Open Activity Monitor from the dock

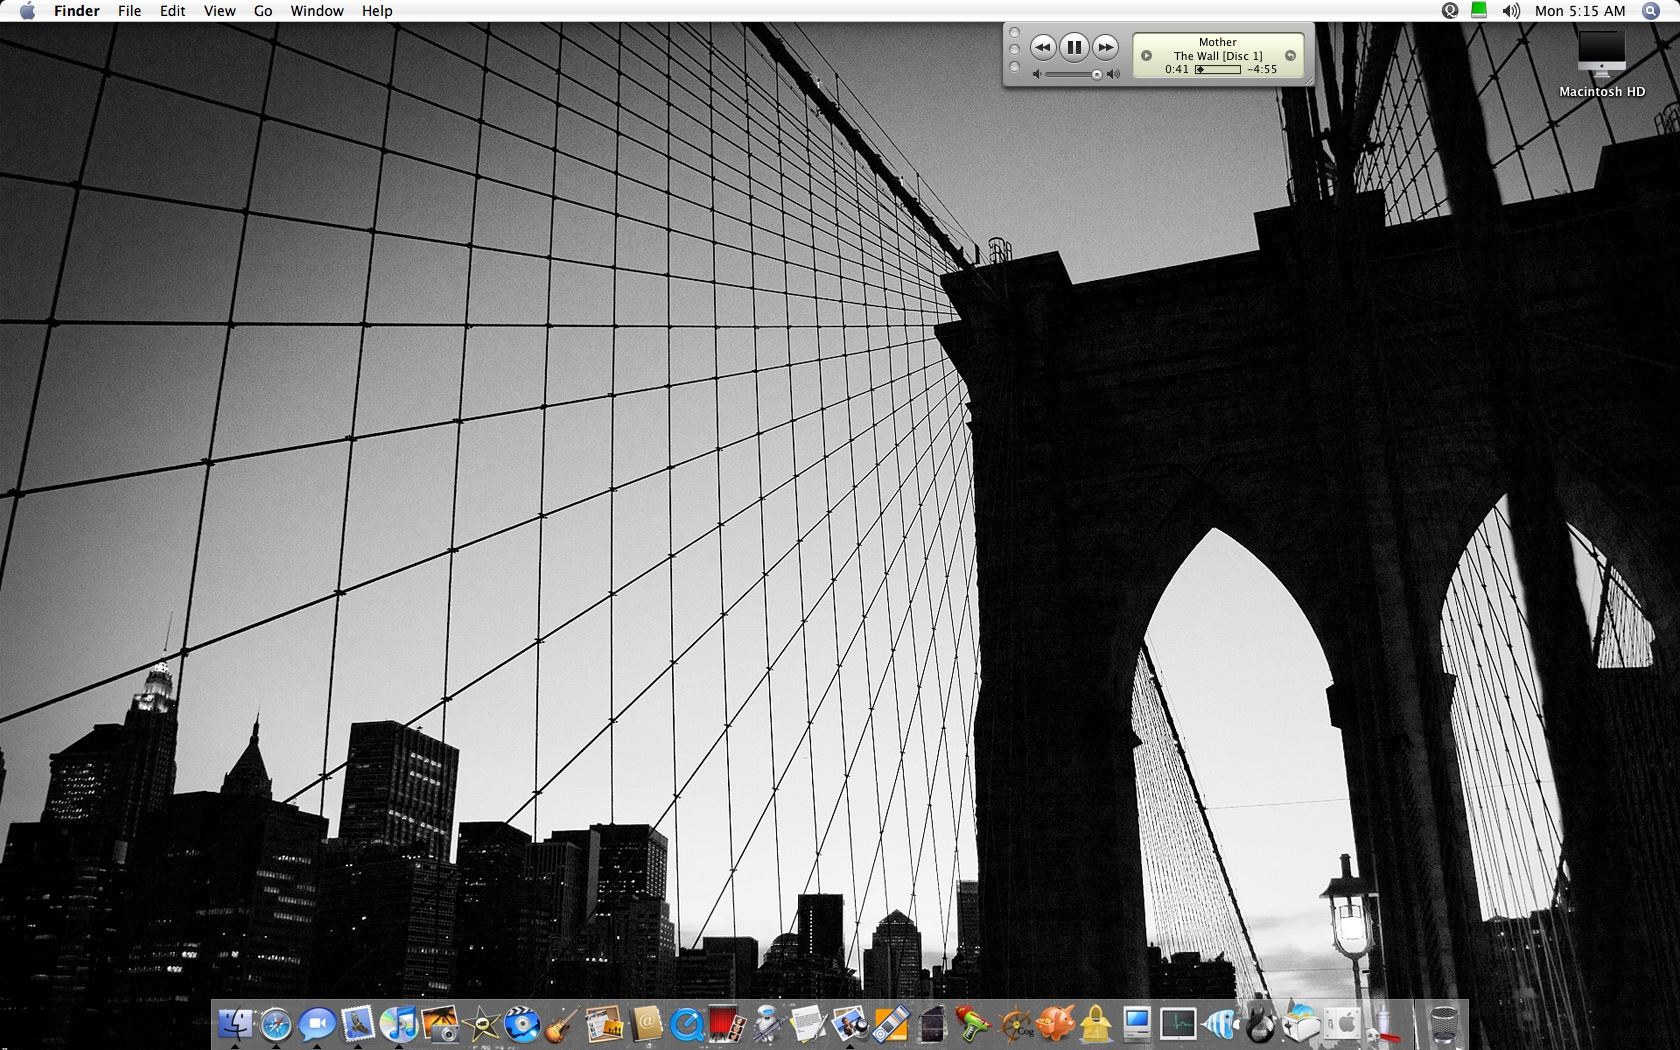tap(1178, 1023)
